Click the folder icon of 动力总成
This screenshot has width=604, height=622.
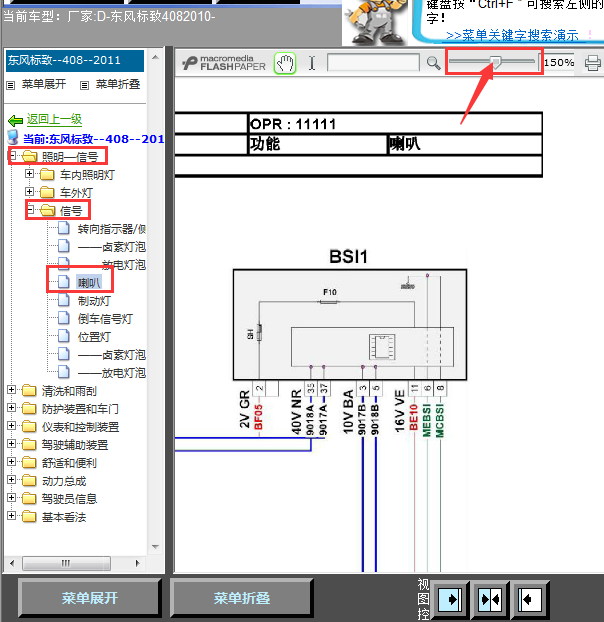coord(29,480)
